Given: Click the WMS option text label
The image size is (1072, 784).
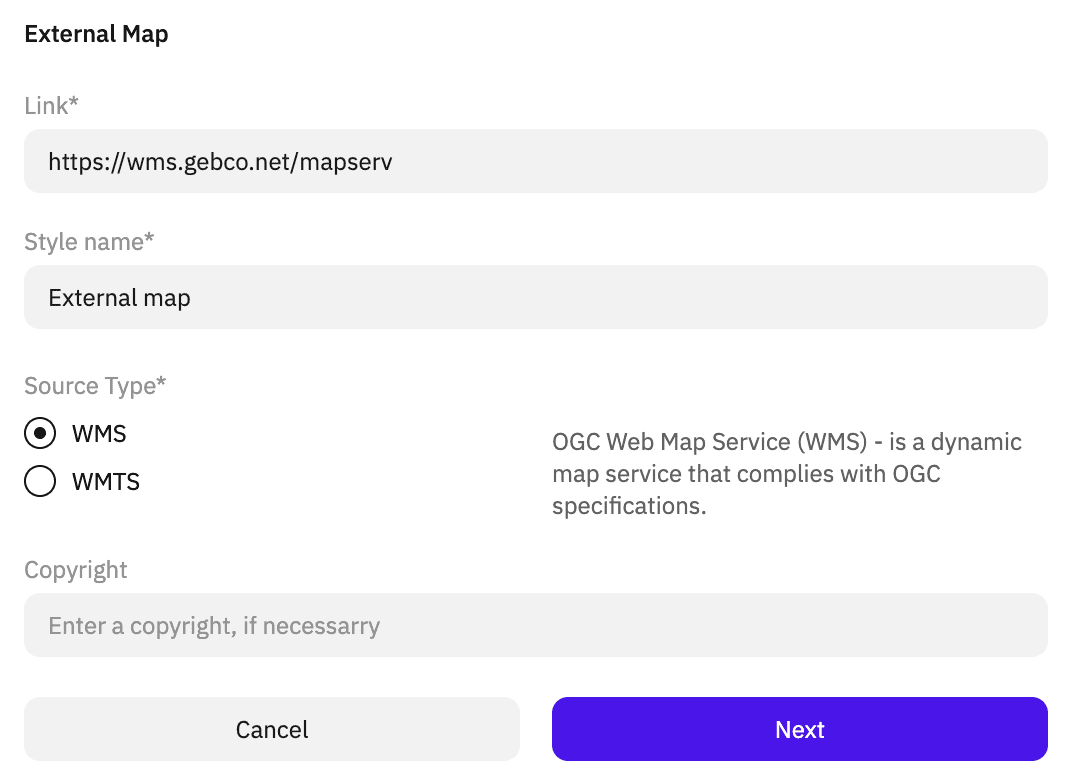Looking at the screenshot, I should 99,434.
